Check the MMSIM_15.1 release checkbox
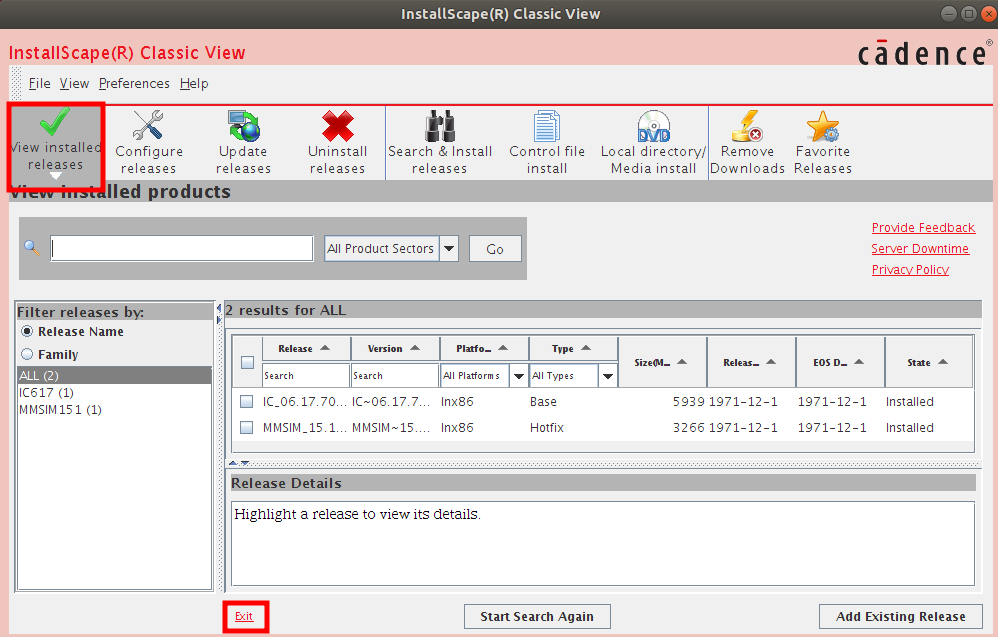Screen dimensions: 998x637 246,428
